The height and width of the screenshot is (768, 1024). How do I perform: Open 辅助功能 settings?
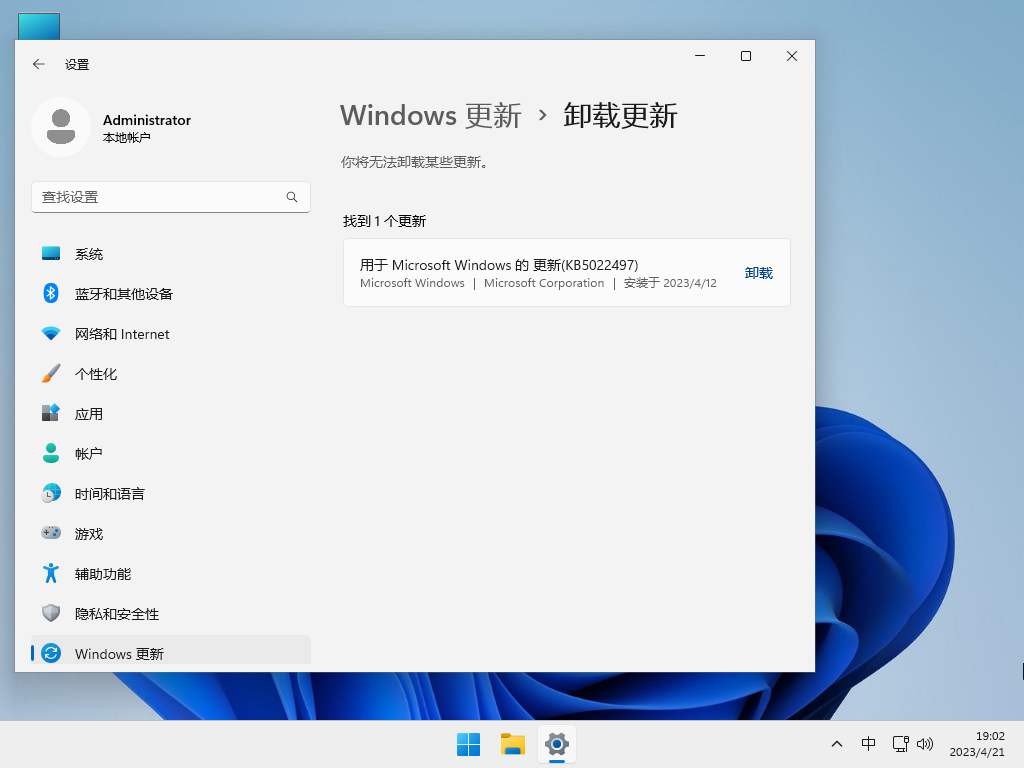point(102,573)
